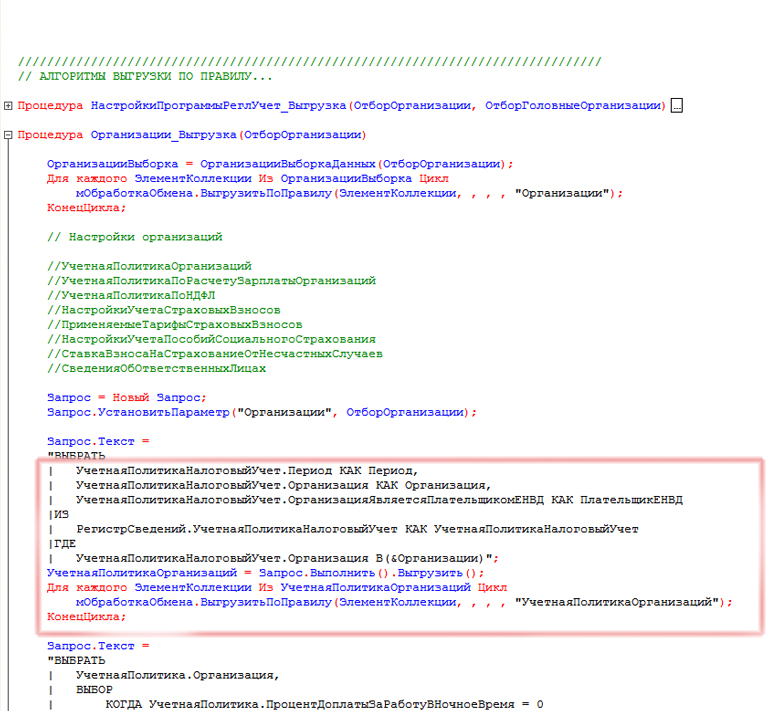This screenshot has width=784, height=711.
Task: Place cursor on Запрос = Новый Запрос line
Action: click(126, 397)
